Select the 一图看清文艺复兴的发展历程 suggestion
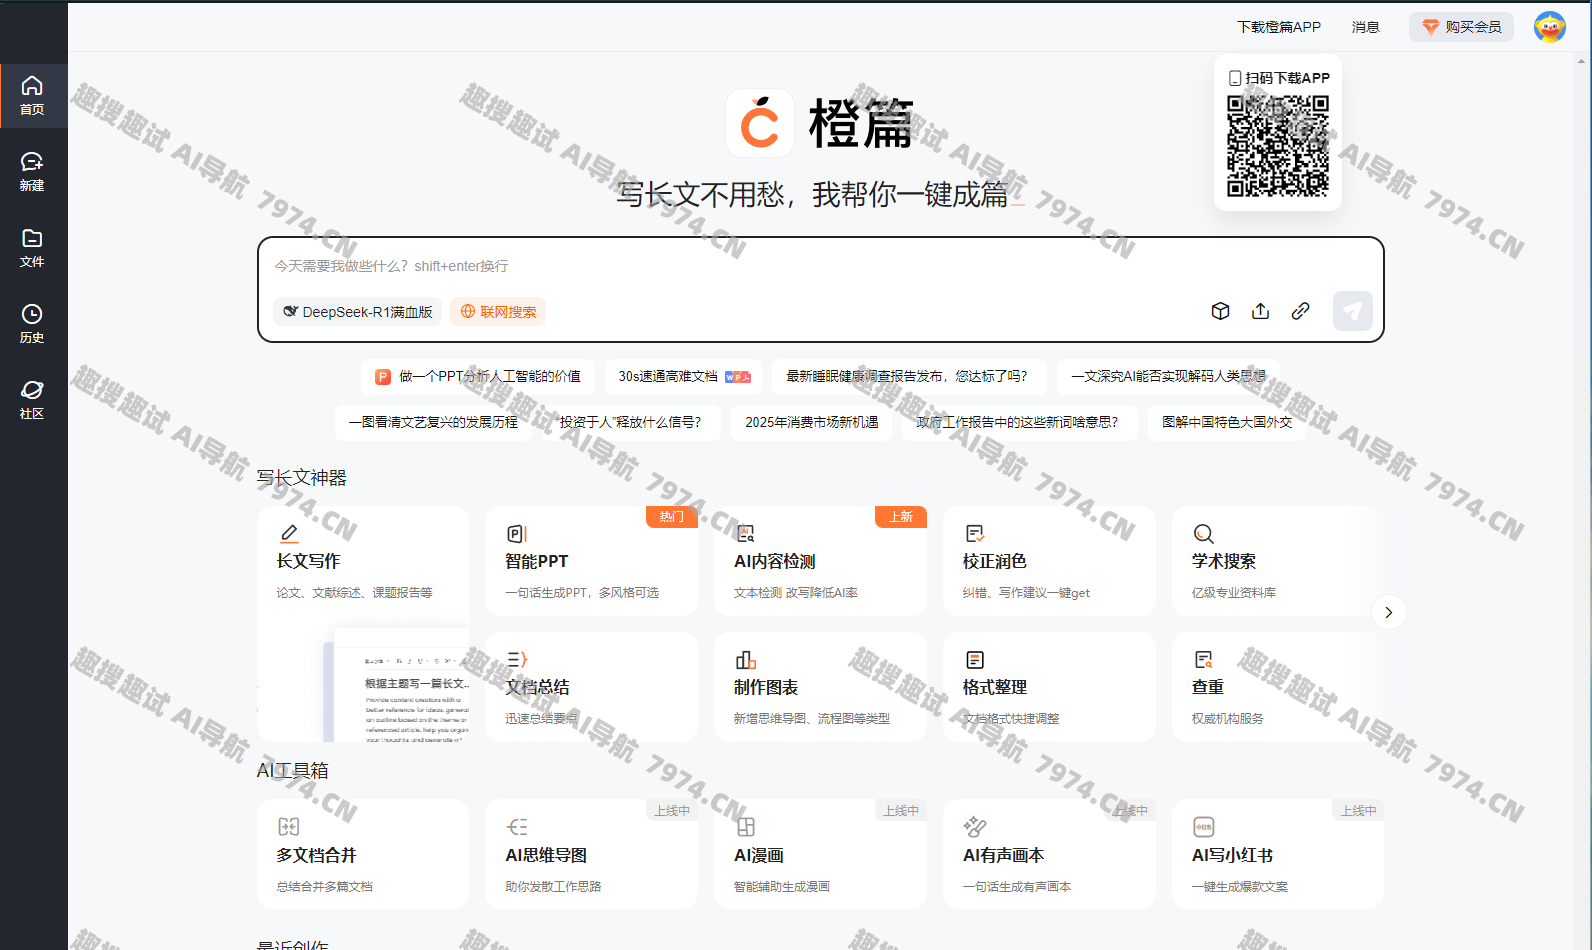The image size is (1592, 950). [433, 422]
